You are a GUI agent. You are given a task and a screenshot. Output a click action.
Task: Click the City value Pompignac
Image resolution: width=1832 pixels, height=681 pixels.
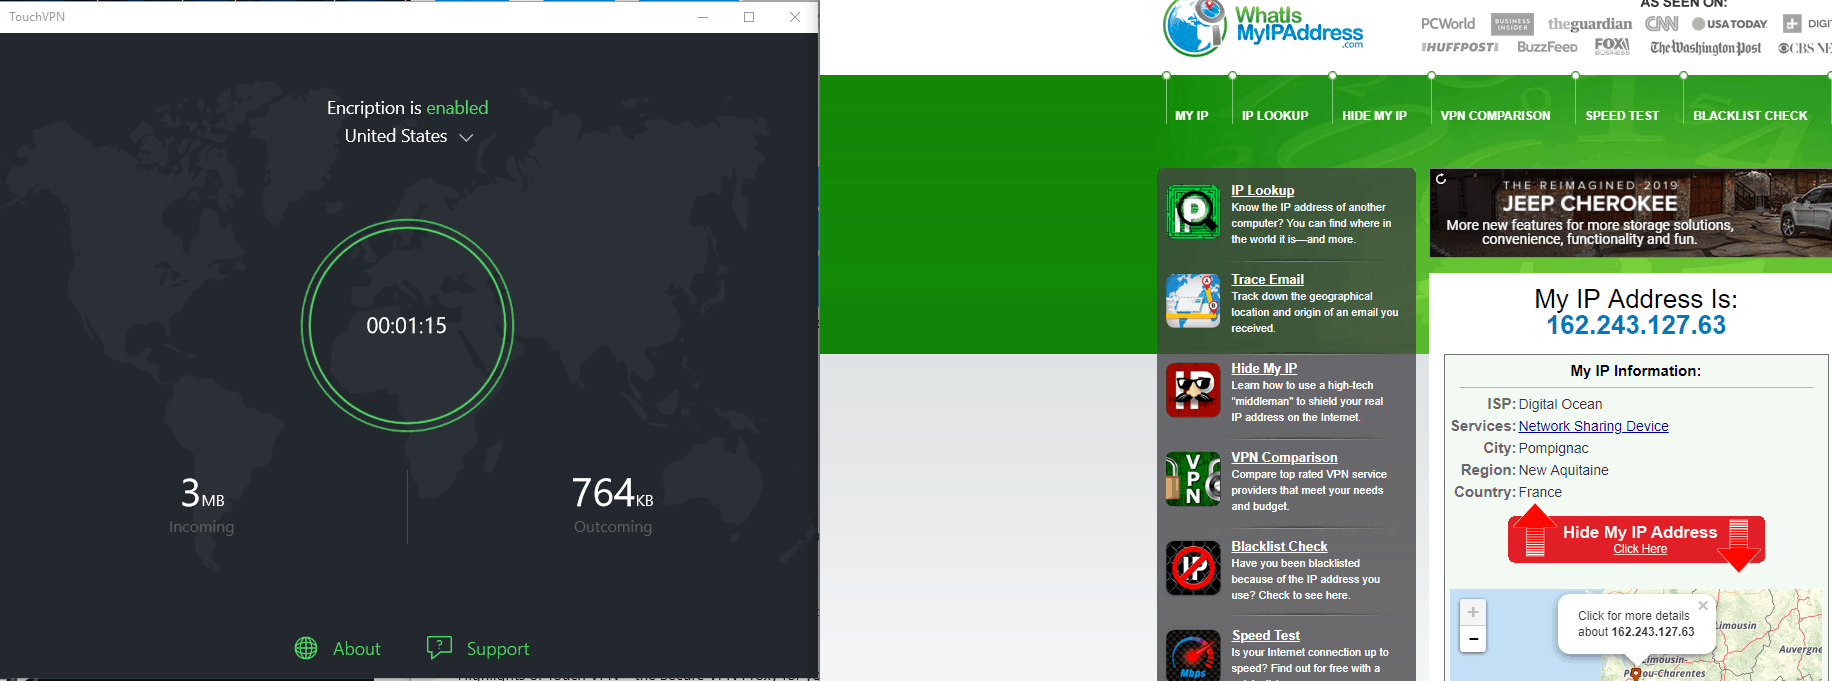[x=1553, y=448]
